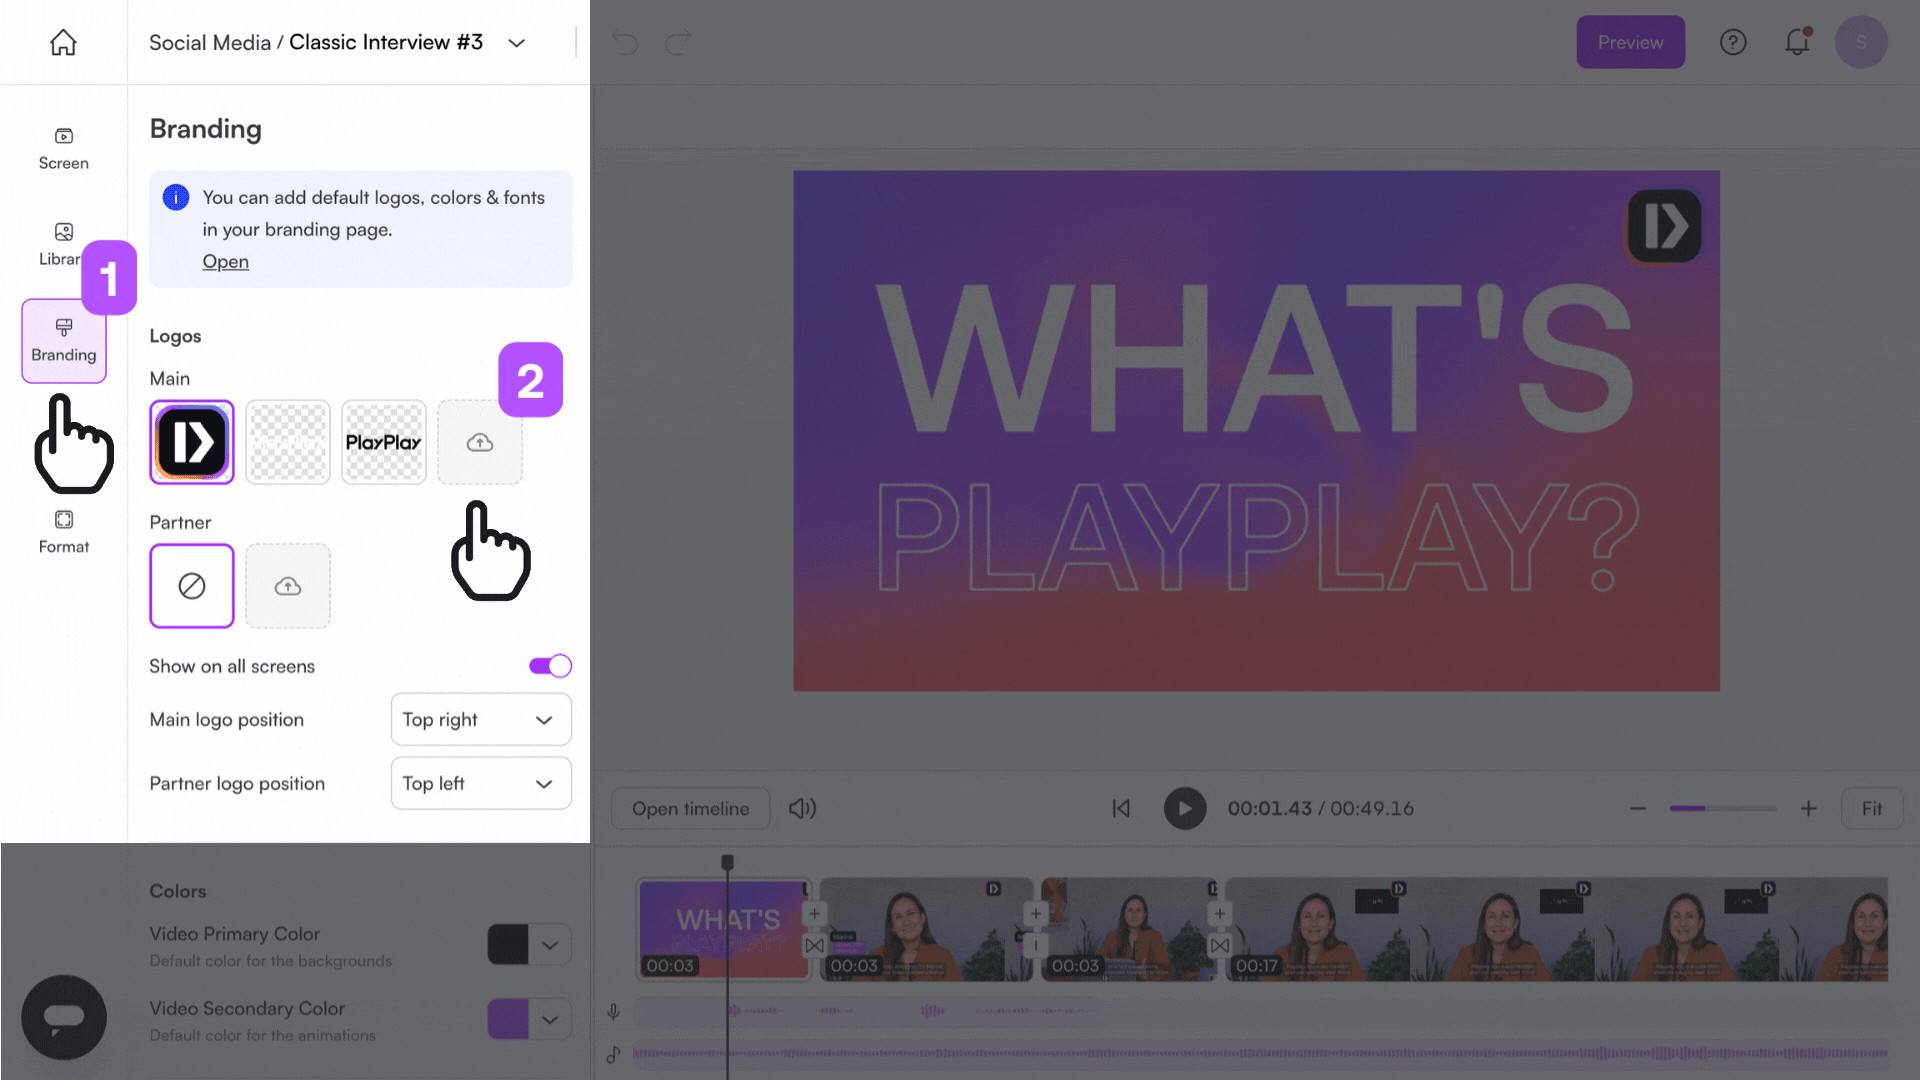
Task: Open the branding page link
Action: point(225,262)
